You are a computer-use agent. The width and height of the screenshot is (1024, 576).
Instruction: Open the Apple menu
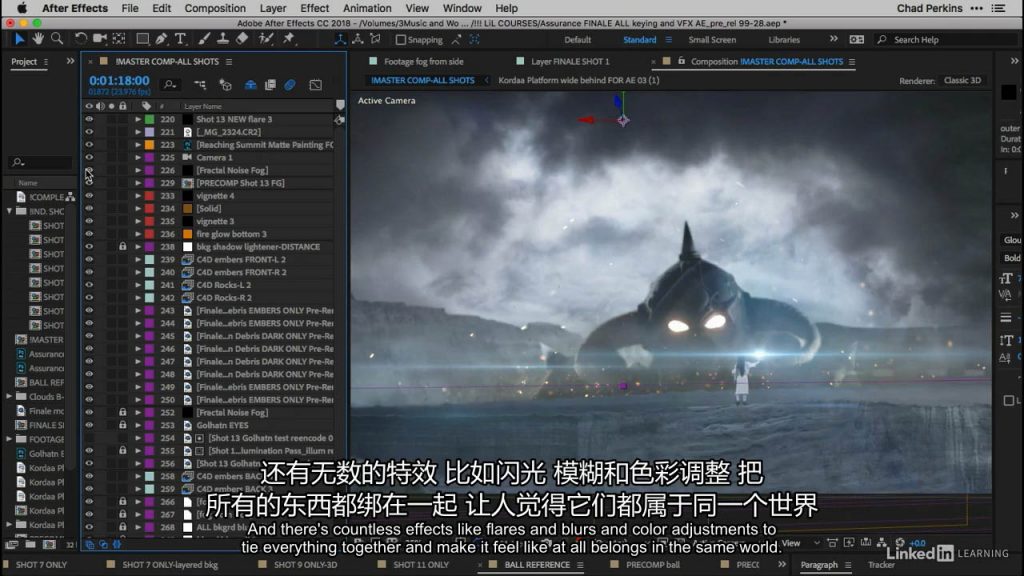pyautogui.click(x=22, y=8)
